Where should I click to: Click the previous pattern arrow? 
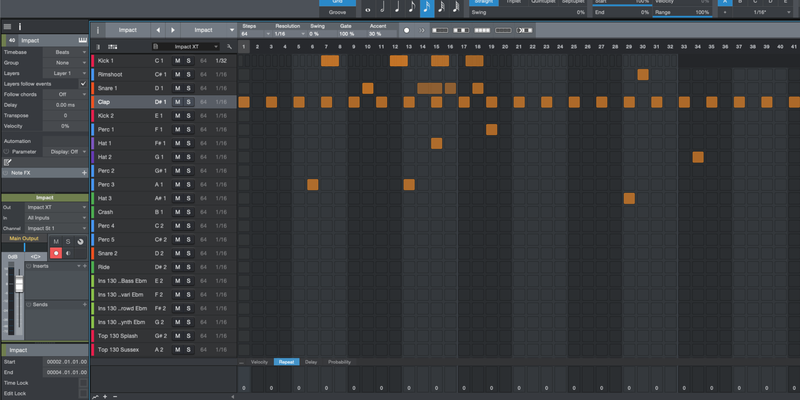(160, 30)
